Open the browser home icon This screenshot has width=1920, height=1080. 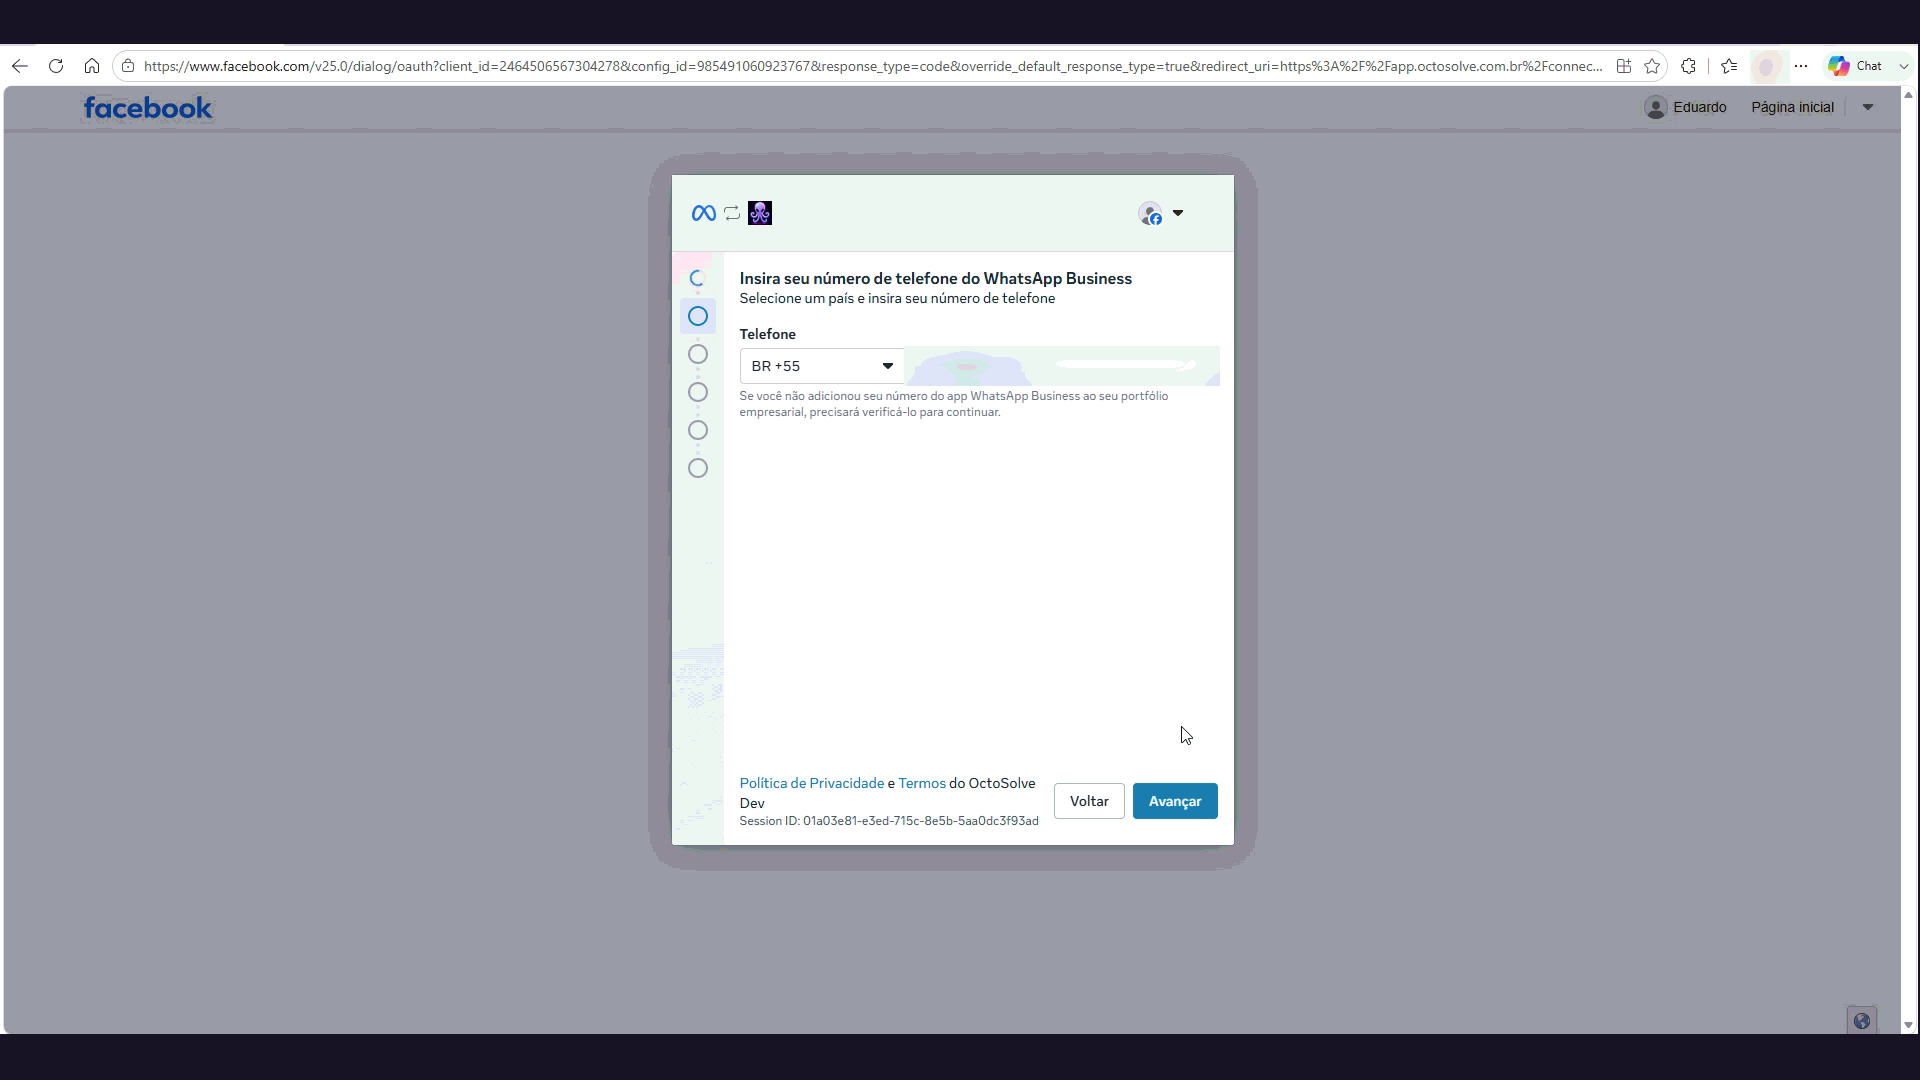[92, 66]
